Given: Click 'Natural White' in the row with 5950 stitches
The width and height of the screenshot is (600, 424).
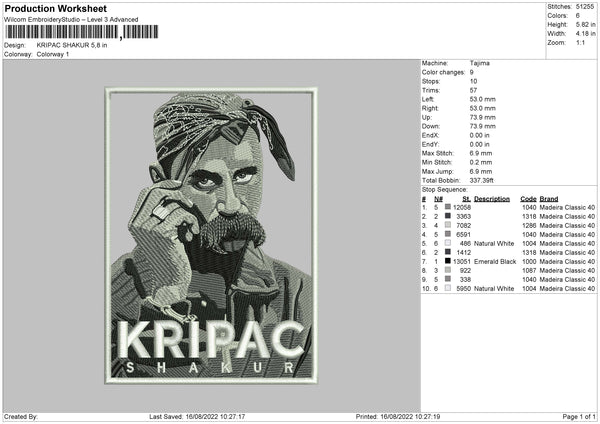Looking at the screenshot, I should click(494, 289).
